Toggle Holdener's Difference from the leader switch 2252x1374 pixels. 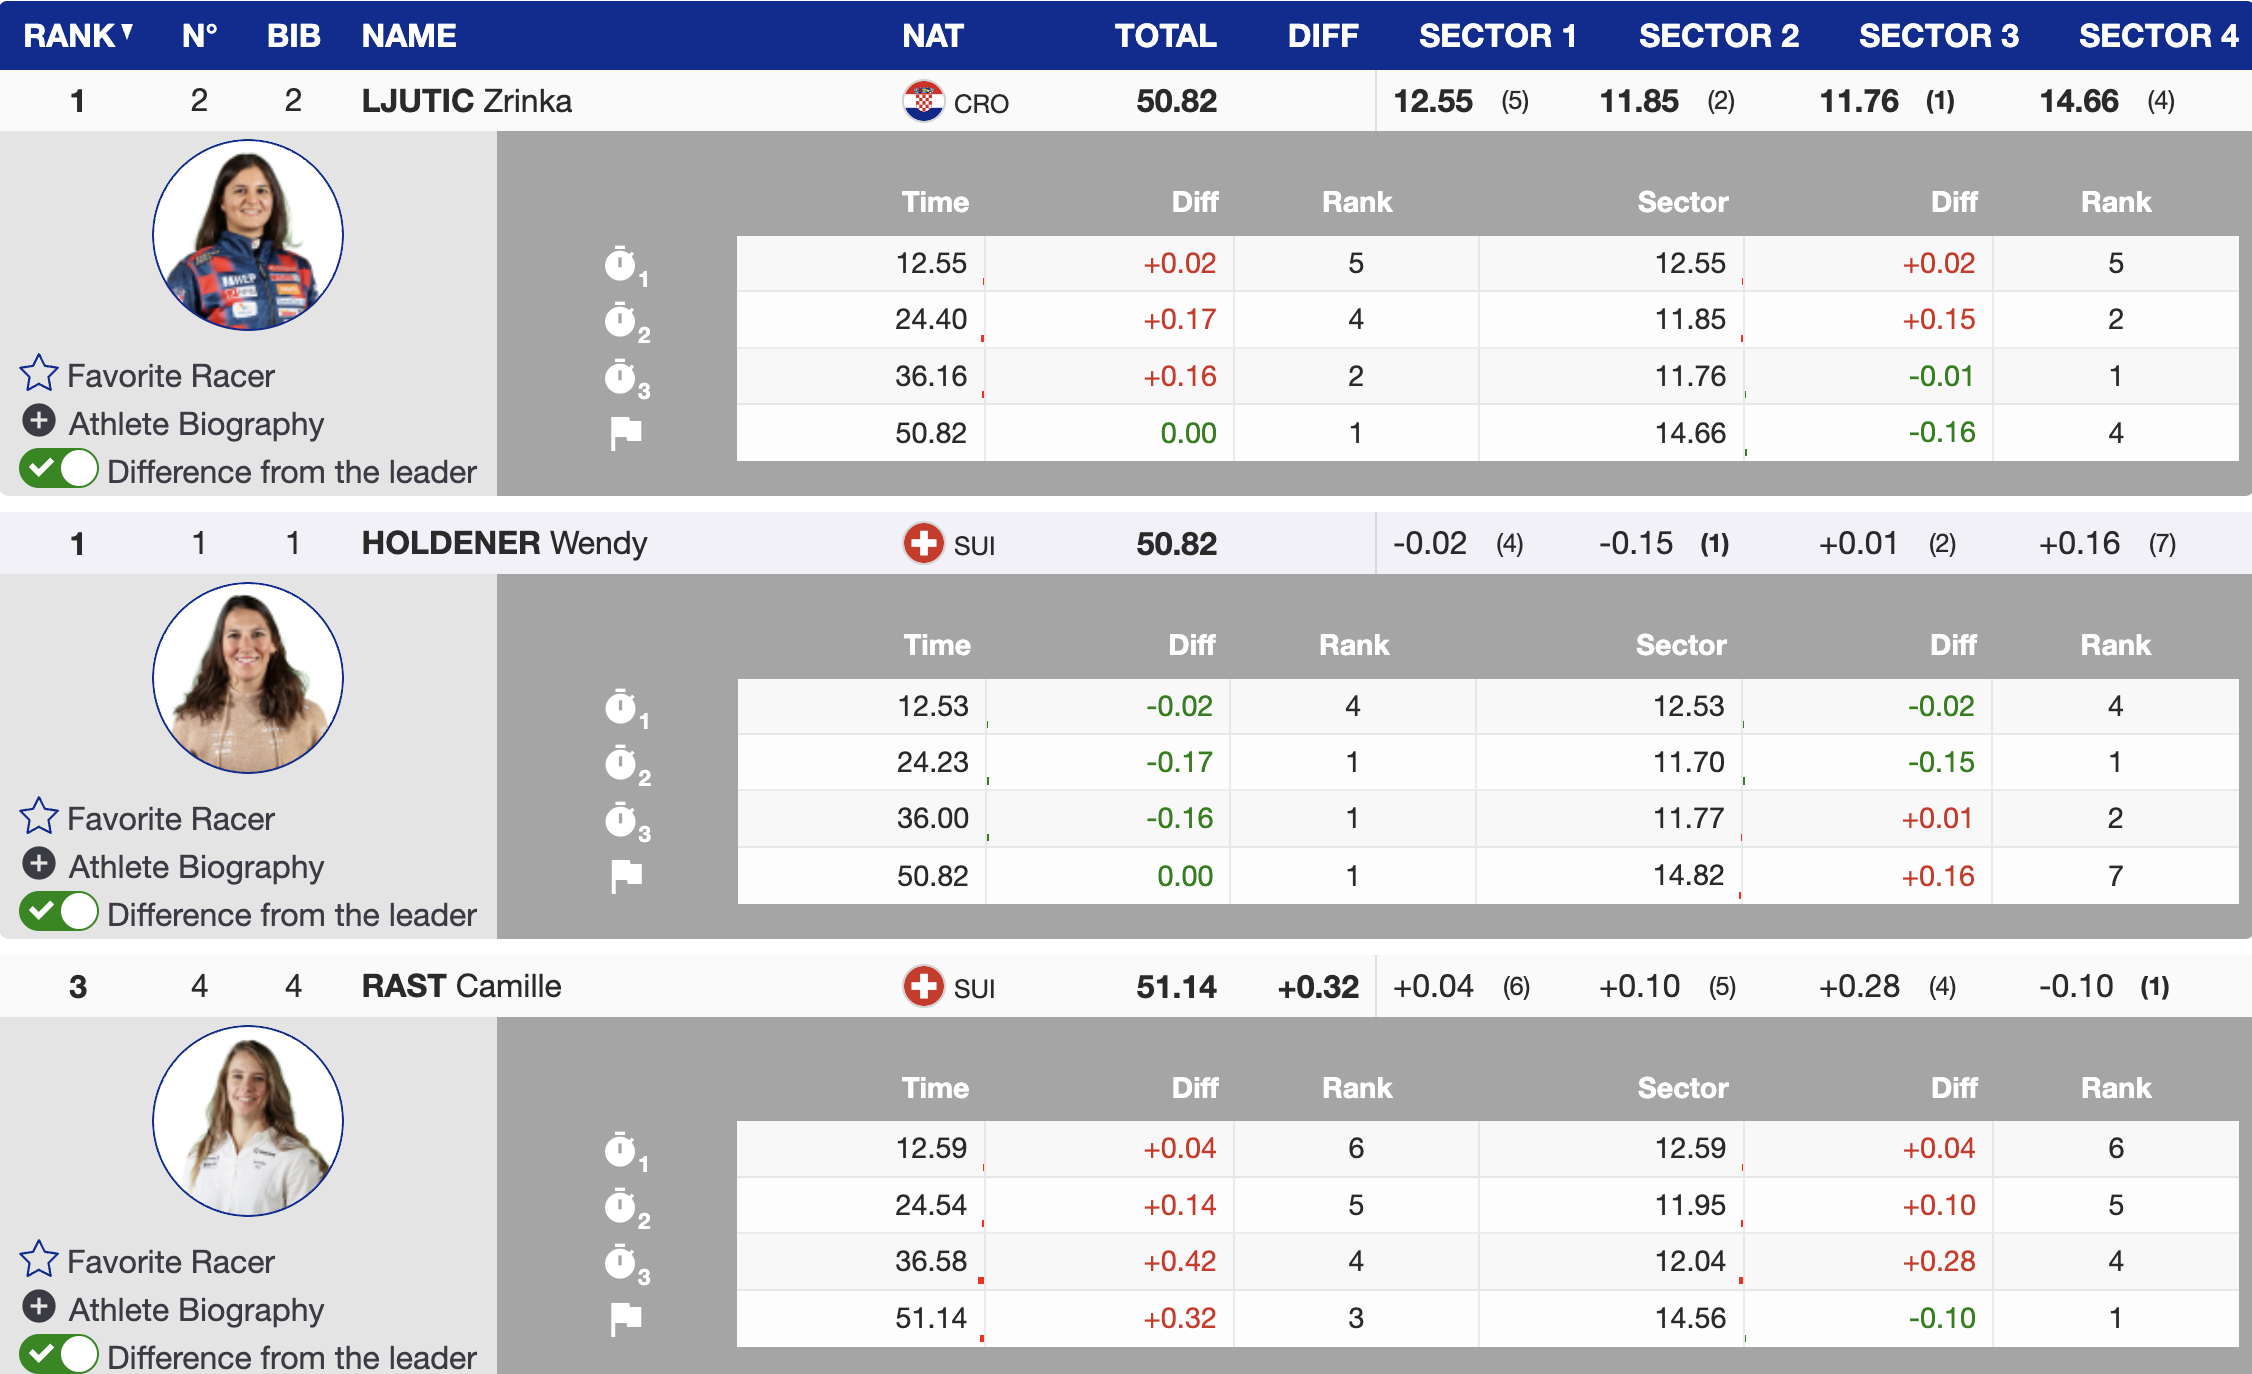(x=59, y=912)
